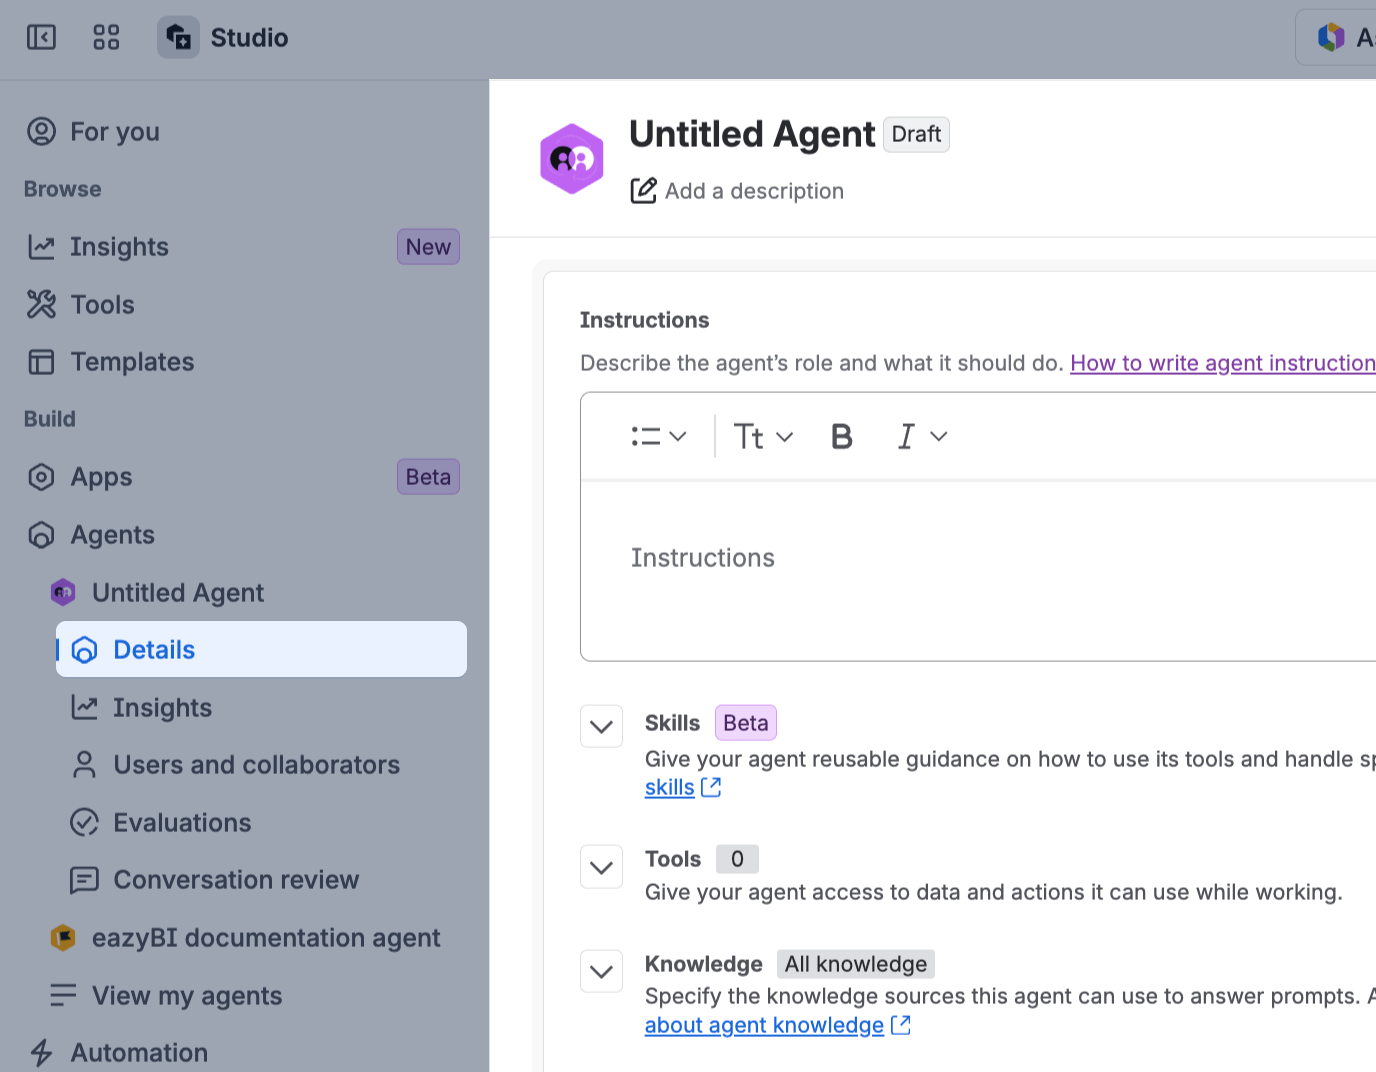Expand the Knowledge section
This screenshot has width=1376, height=1072.
[x=602, y=971]
